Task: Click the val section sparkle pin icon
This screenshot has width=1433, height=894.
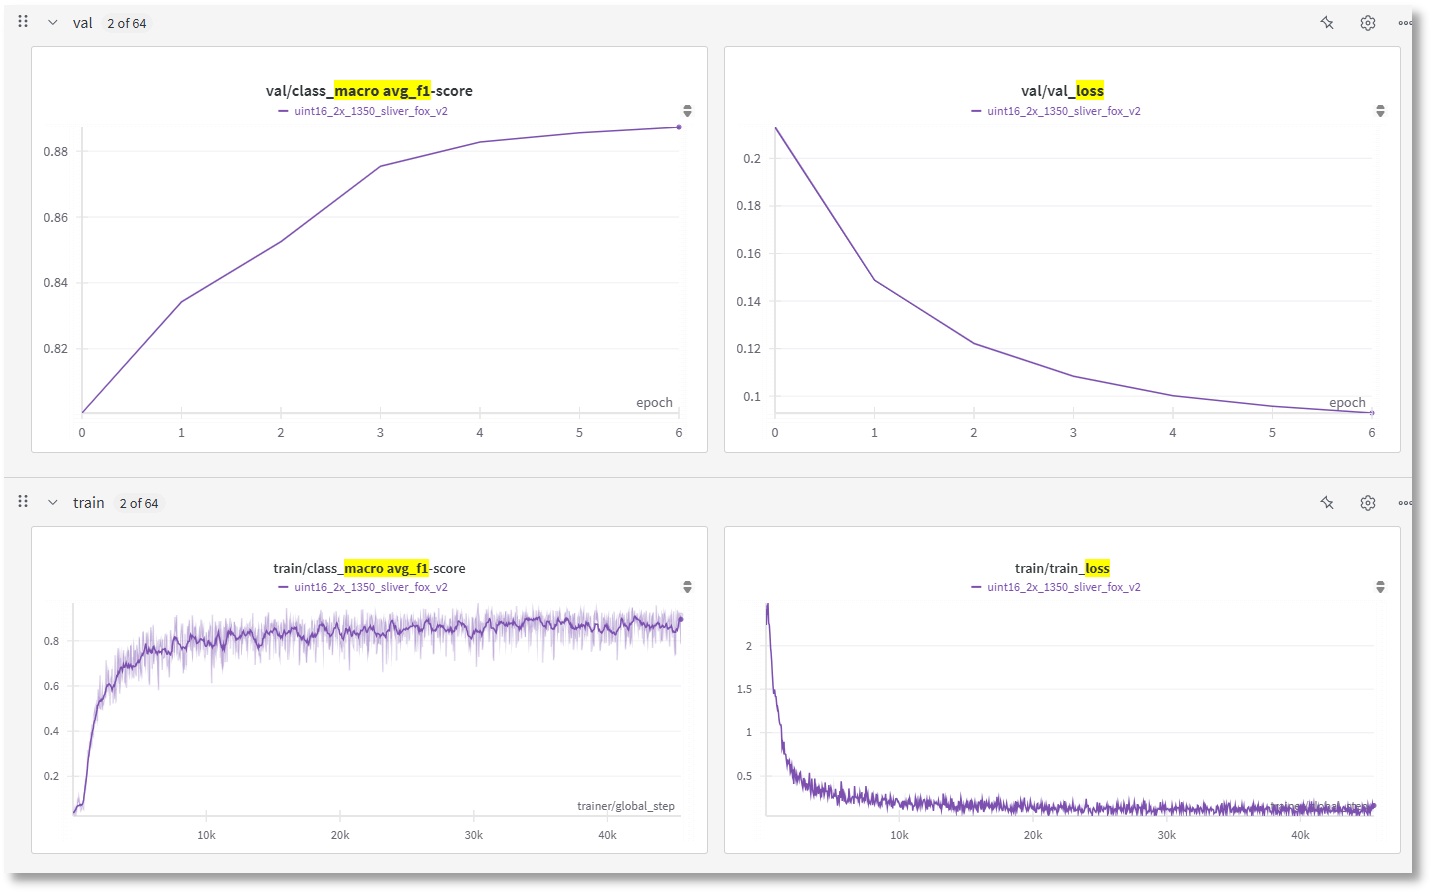Action: point(1327,23)
